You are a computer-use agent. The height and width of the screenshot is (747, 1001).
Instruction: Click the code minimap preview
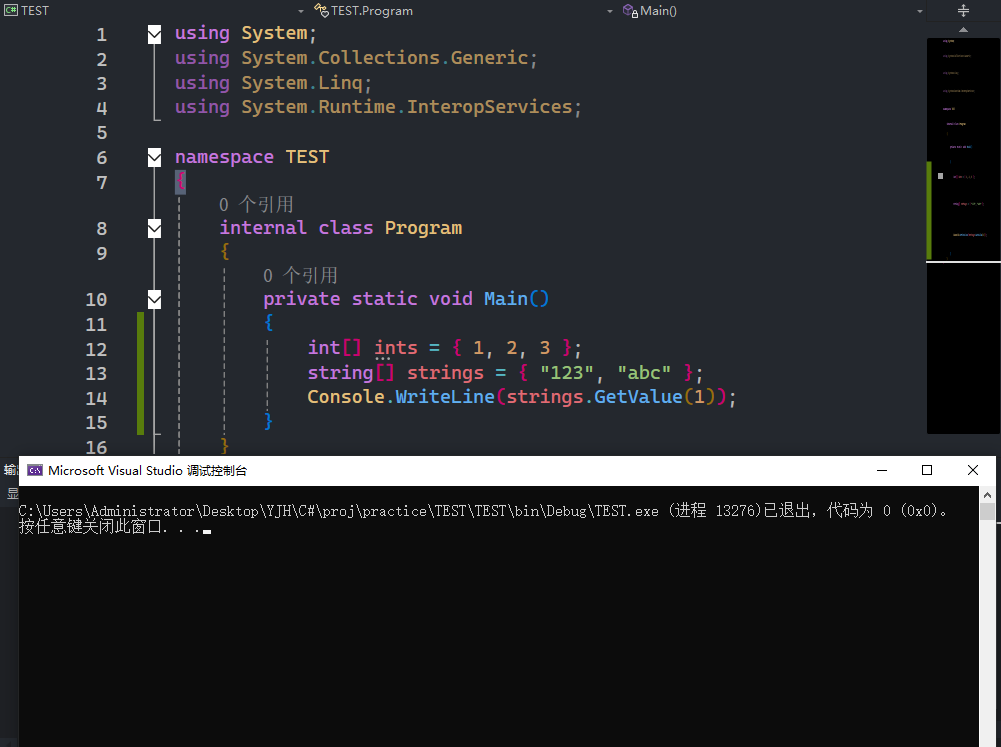[x=963, y=236]
